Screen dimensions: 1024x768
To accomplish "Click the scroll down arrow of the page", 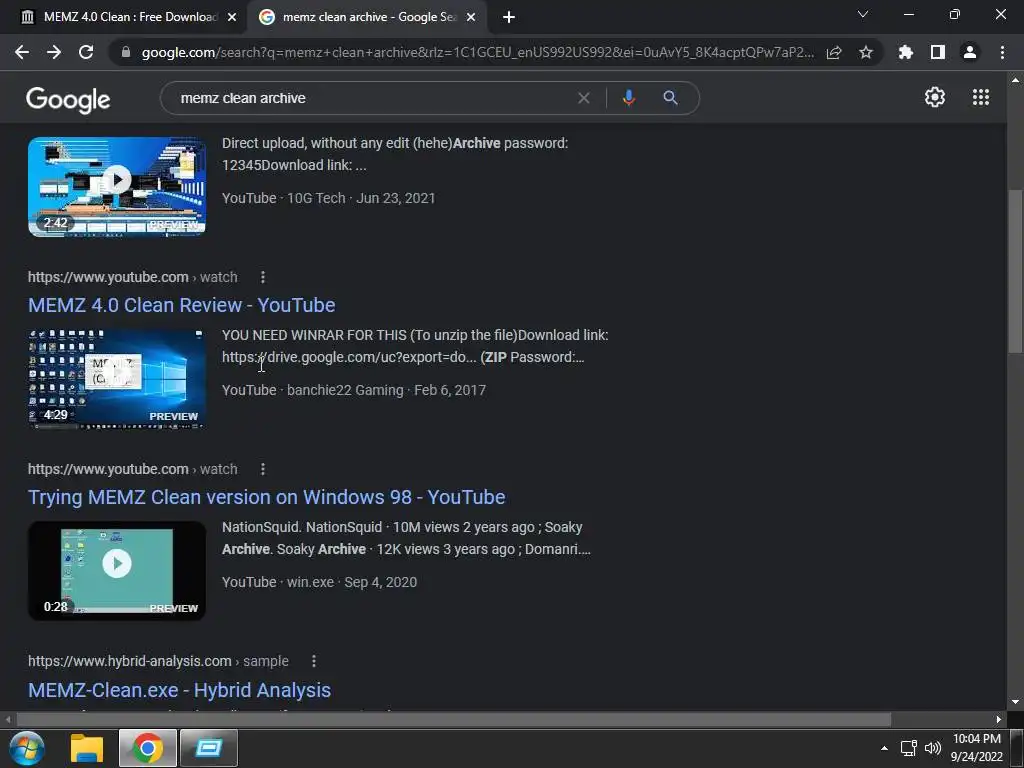I will pyautogui.click(x=1015, y=702).
